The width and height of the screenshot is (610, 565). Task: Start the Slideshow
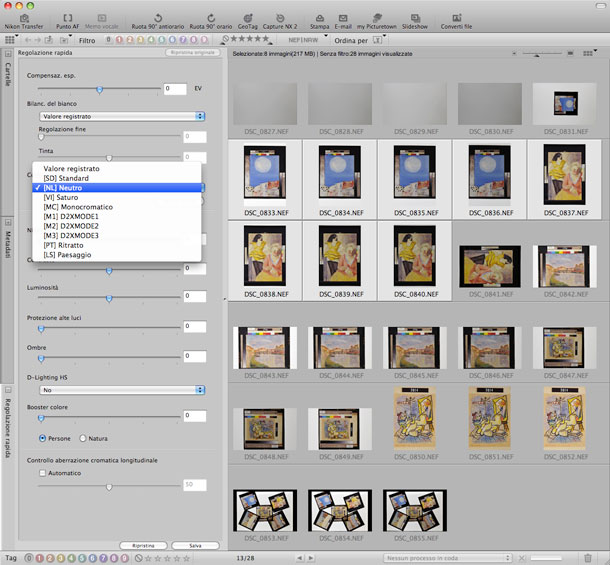coord(415,21)
